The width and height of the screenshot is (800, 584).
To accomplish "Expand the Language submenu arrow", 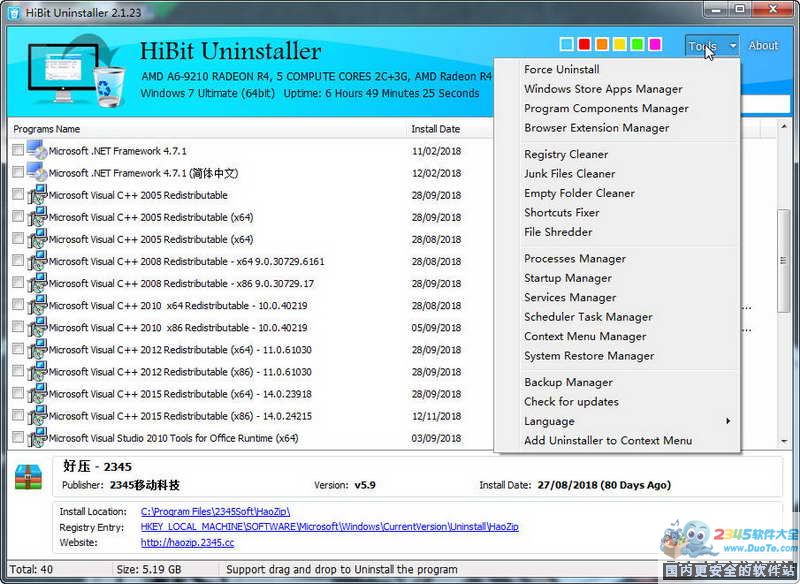I will [x=728, y=421].
